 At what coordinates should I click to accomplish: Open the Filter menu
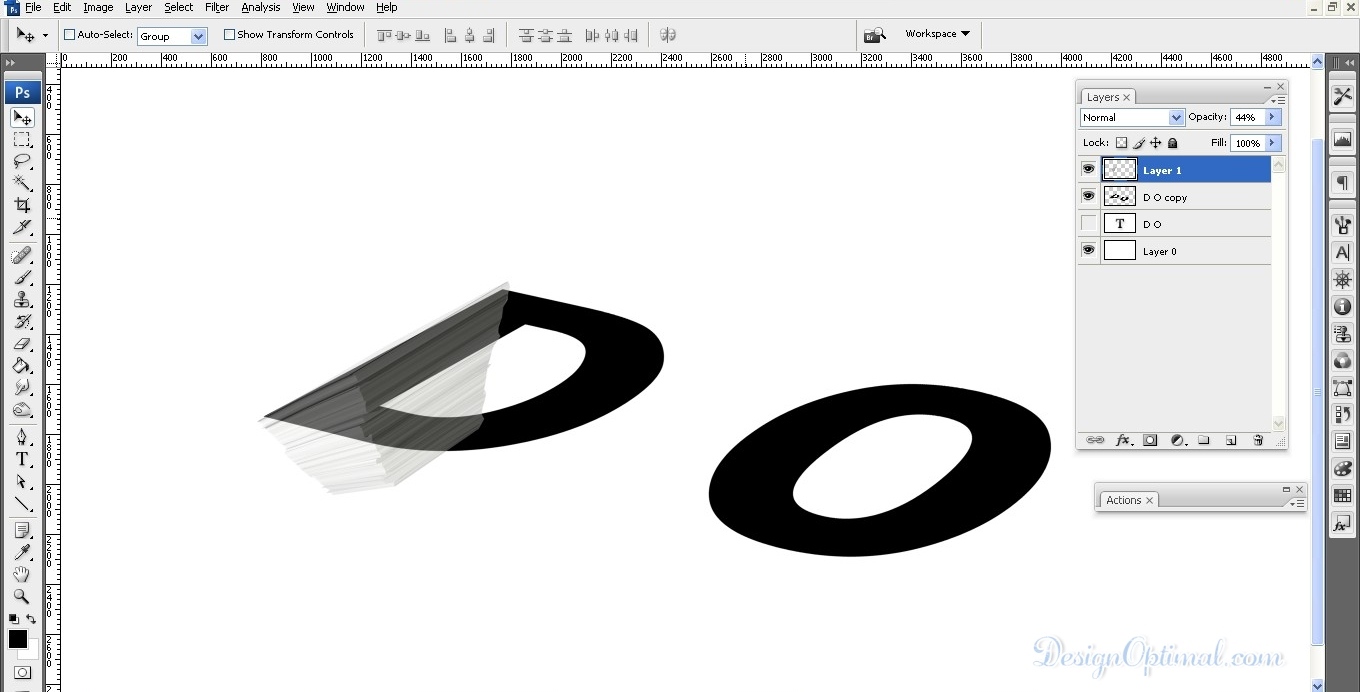tap(217, 7)
